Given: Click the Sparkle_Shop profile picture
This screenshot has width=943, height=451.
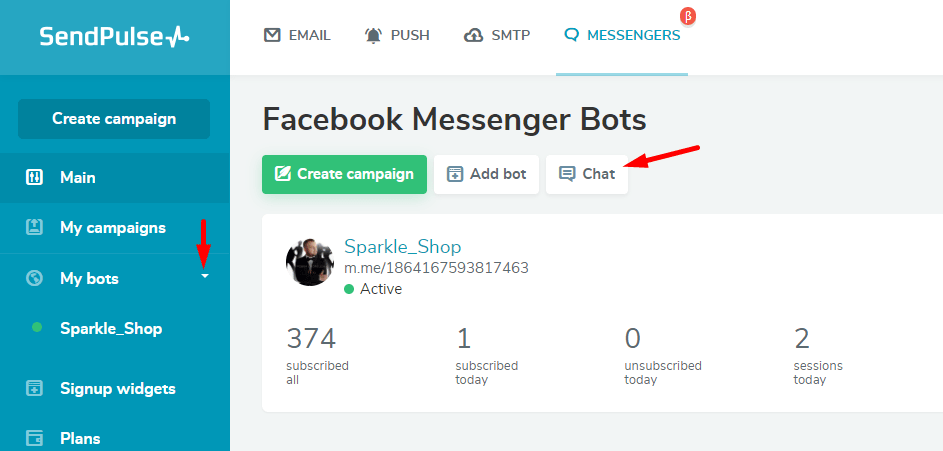Looking at the screenshot, I should 310,262.
